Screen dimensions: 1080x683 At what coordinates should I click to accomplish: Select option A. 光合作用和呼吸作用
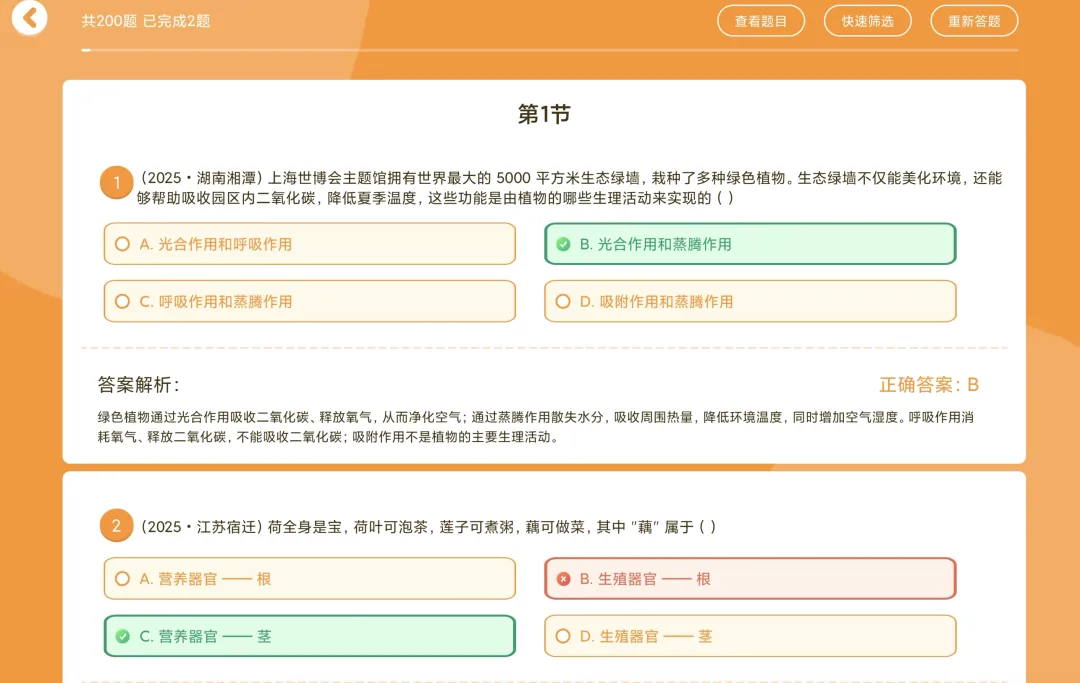point(309,244)
